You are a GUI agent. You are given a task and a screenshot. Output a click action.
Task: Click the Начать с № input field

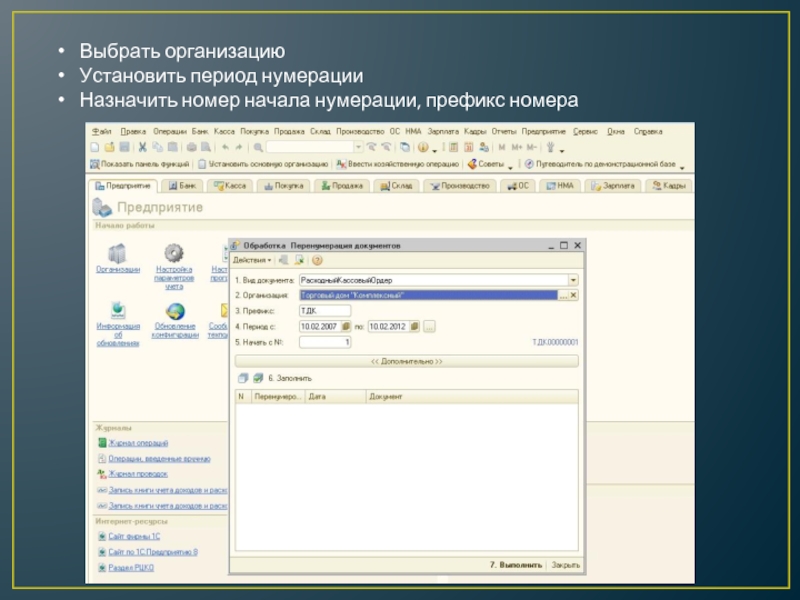(x=325, y=342)
